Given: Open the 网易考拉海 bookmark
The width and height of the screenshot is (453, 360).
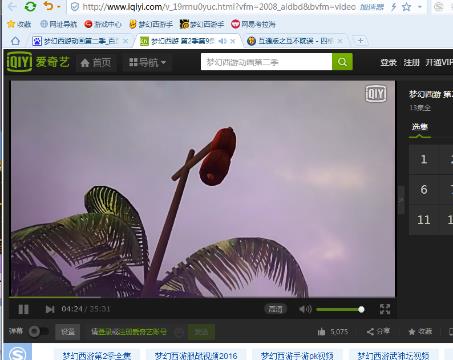Looking at the screenshot, I should (253, 24).
